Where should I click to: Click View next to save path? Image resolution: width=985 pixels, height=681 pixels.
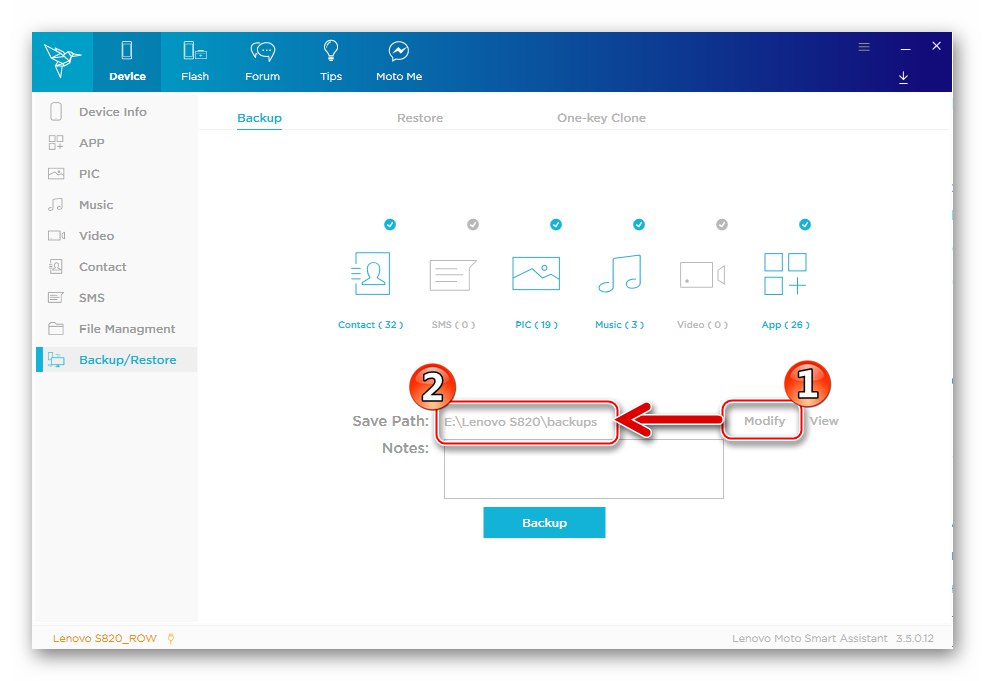[824, 421]
